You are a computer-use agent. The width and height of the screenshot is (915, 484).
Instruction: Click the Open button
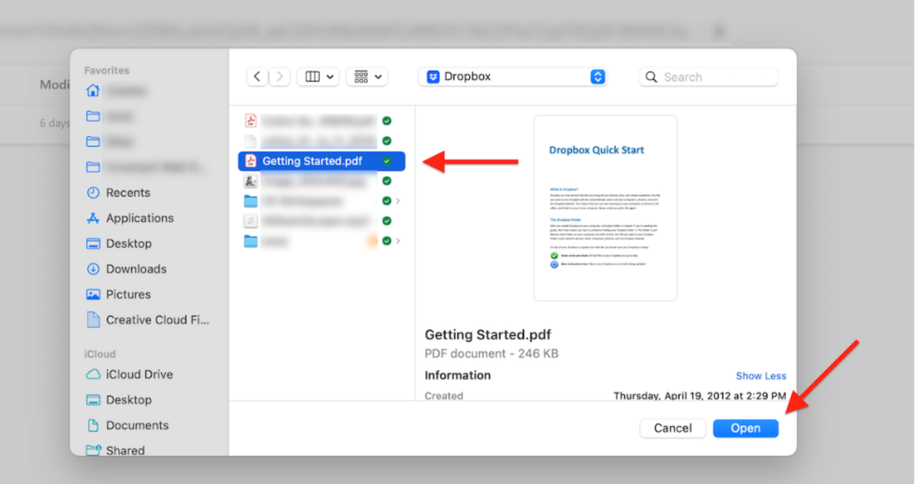click(745, 428)
